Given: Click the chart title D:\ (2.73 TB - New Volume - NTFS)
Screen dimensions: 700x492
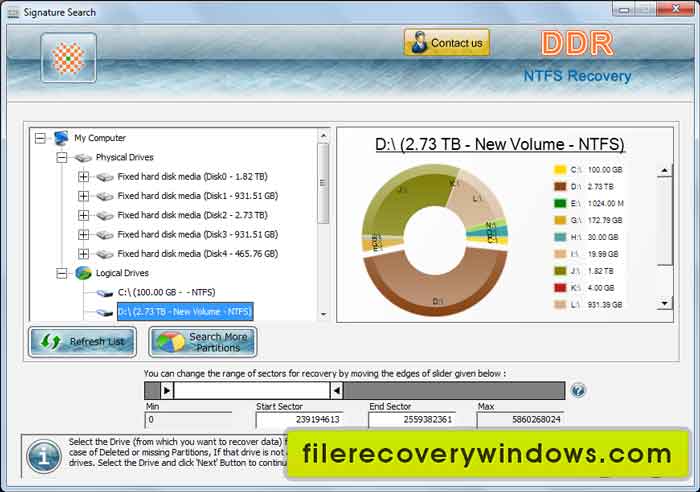Looking at the screenshot, I should click(x=500, y=145).
